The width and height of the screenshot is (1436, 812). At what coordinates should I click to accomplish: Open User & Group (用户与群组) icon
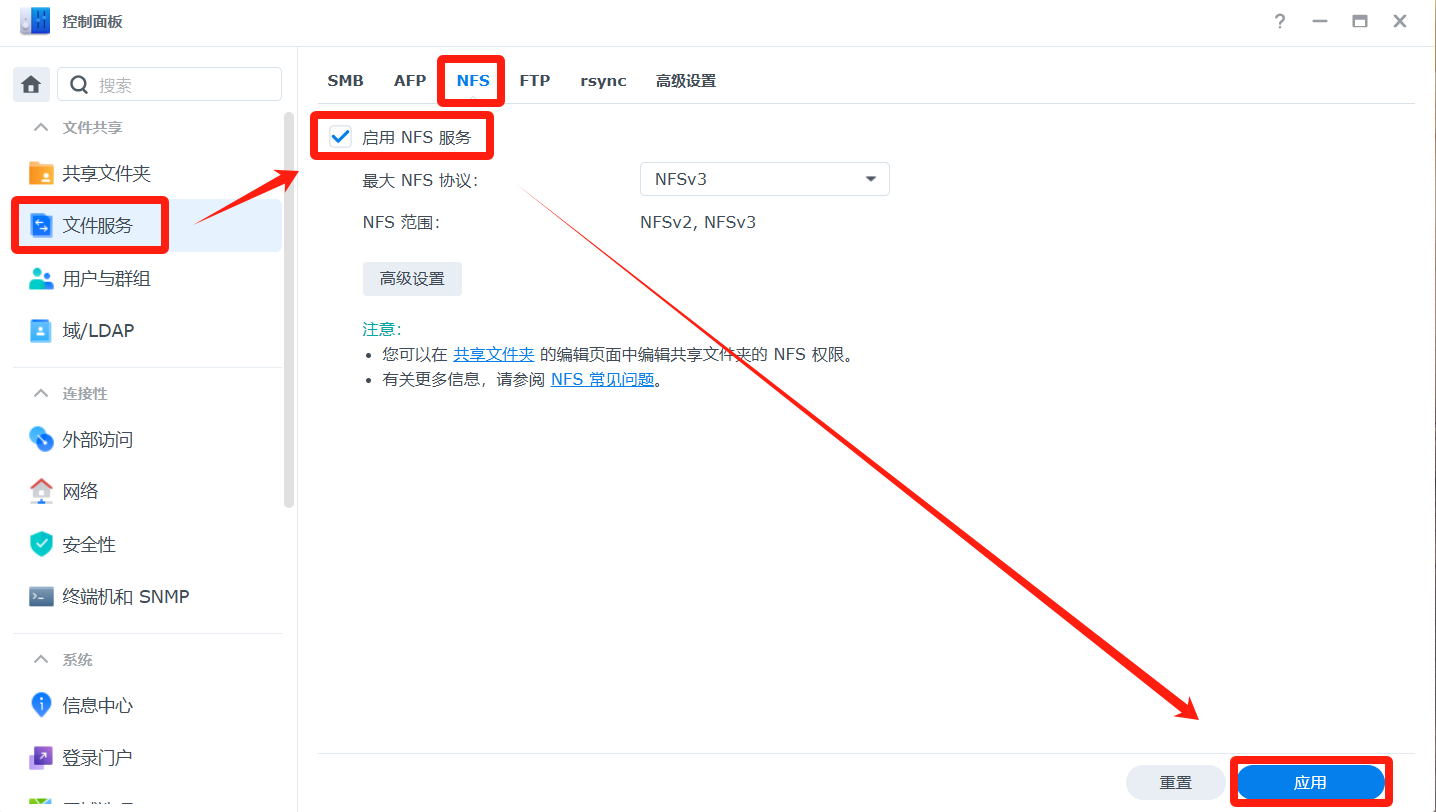[41, 279]
